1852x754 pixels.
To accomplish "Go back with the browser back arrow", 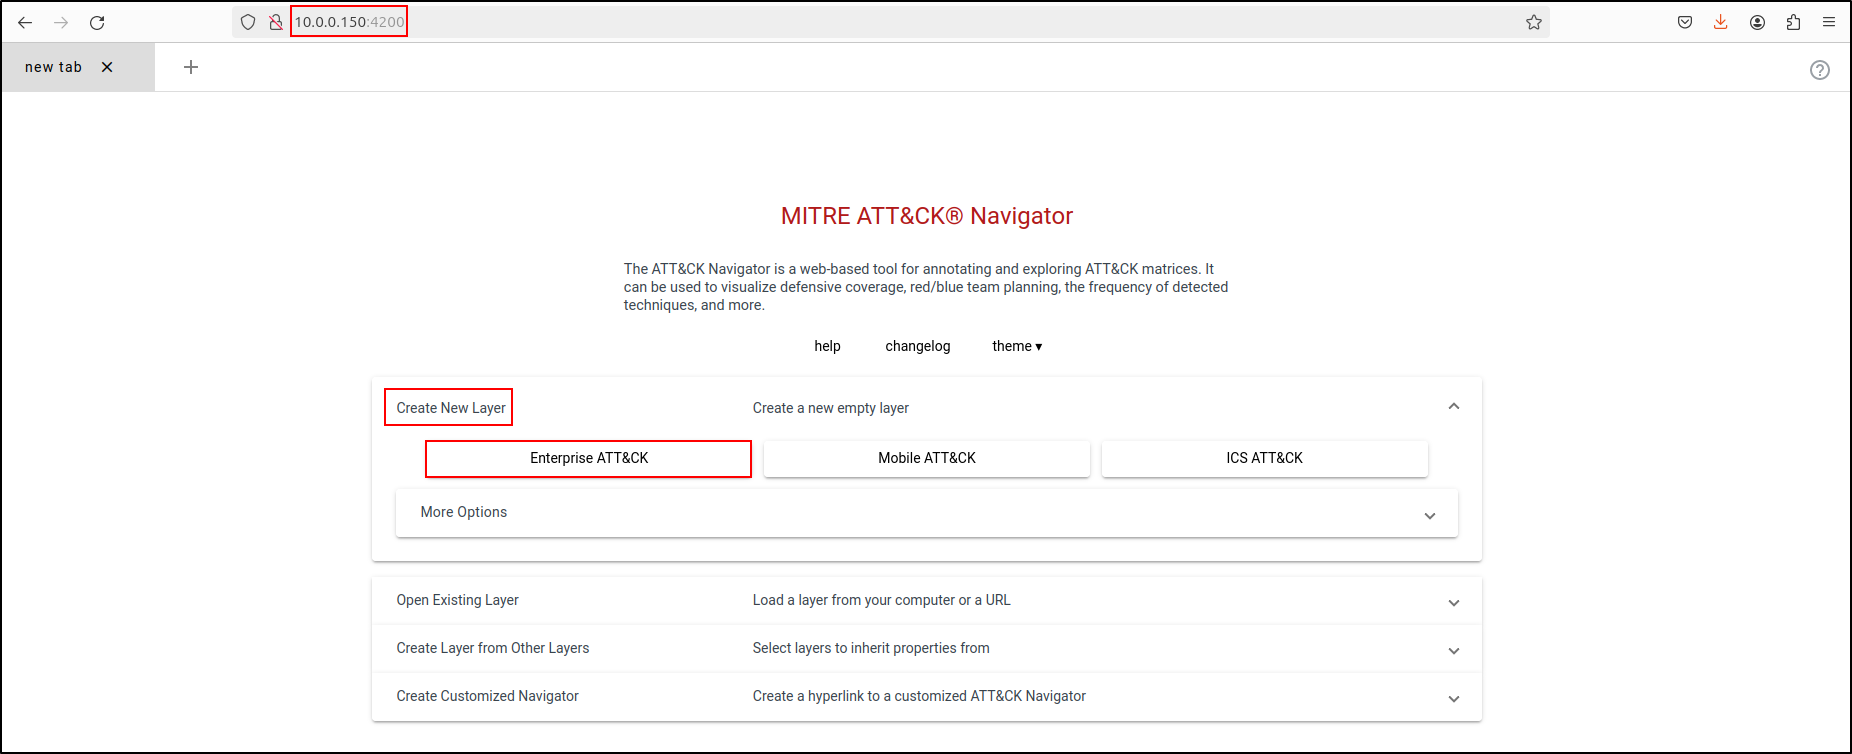I will [x=25, y=22].
